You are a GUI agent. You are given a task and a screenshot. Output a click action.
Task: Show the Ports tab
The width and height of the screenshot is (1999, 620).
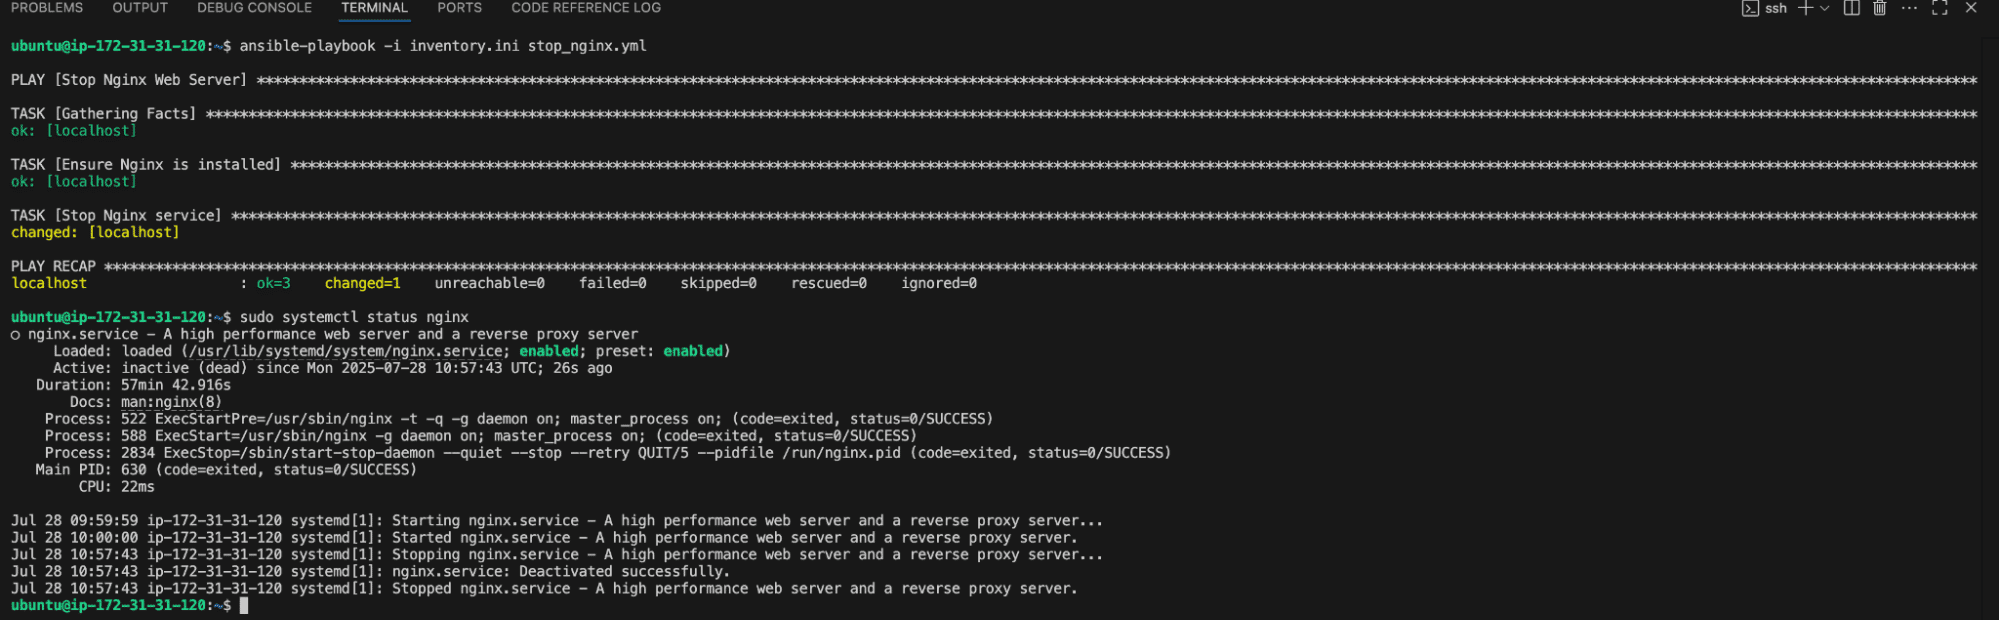[459, 8]
